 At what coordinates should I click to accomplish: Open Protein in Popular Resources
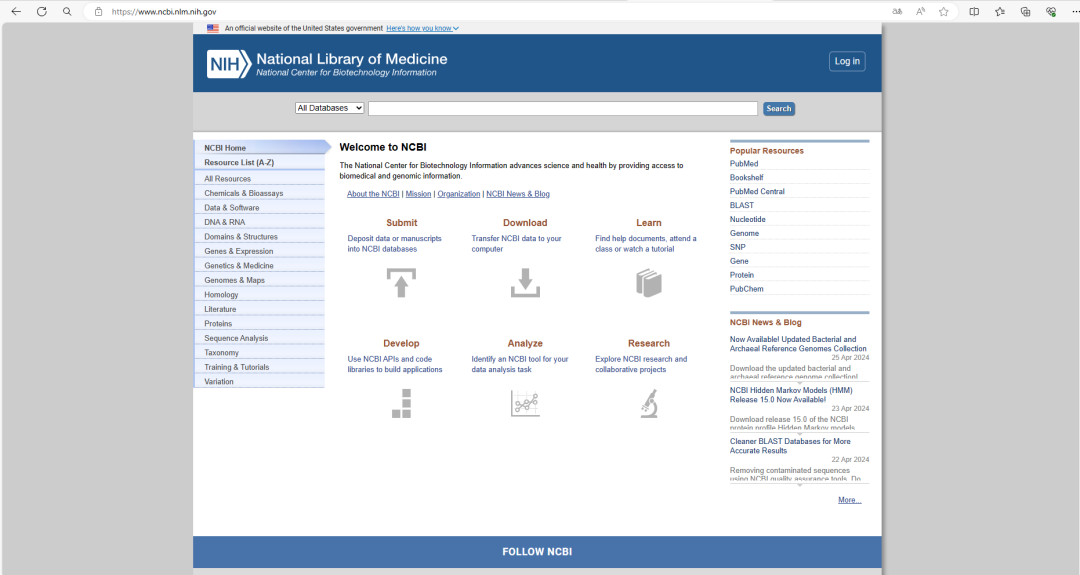tap(742, 275)
